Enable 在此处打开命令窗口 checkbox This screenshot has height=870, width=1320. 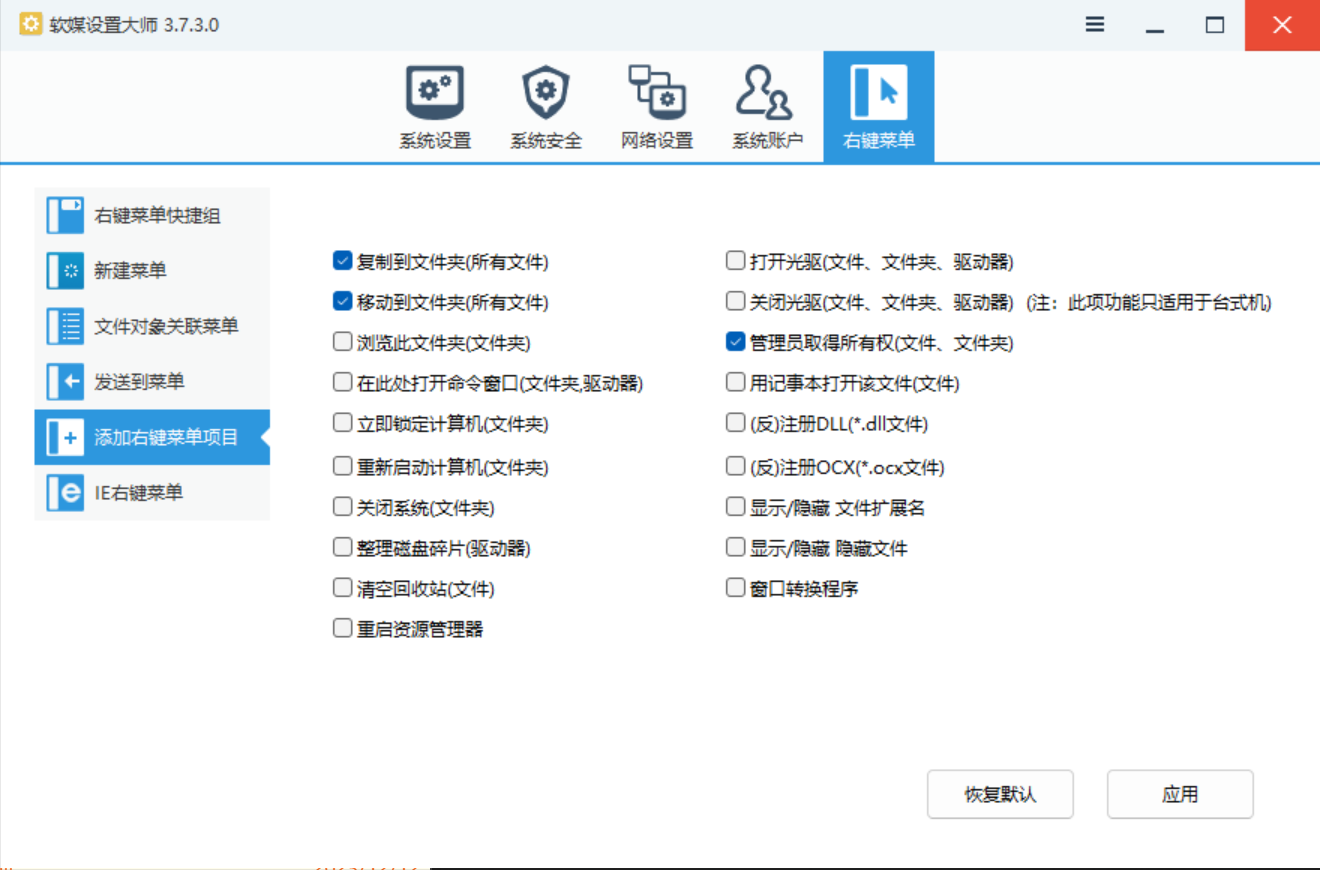(x=342, y=382)
